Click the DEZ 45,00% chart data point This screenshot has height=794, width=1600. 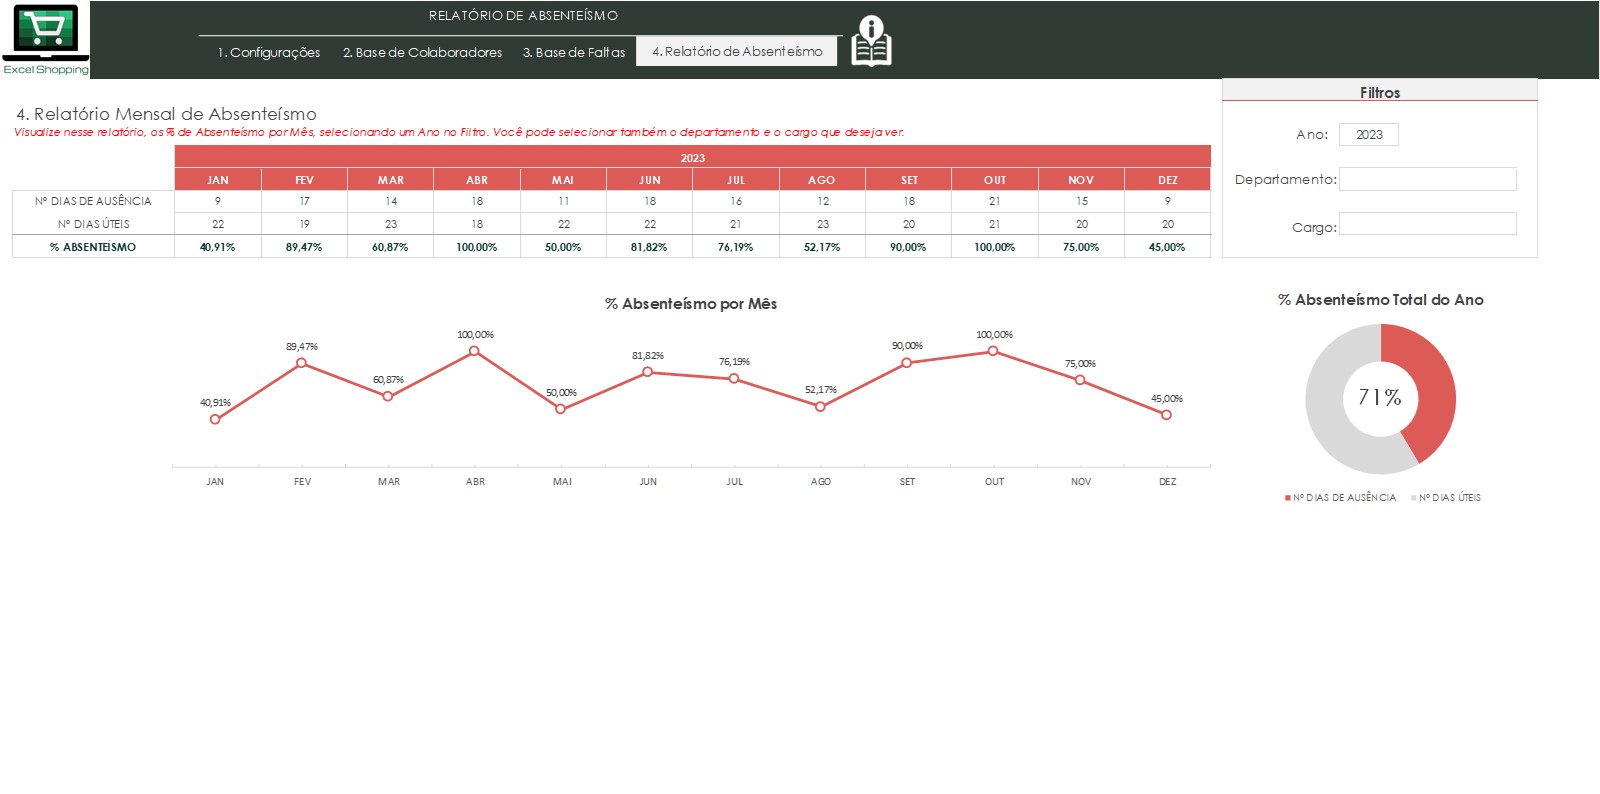tap(1166, 415)
